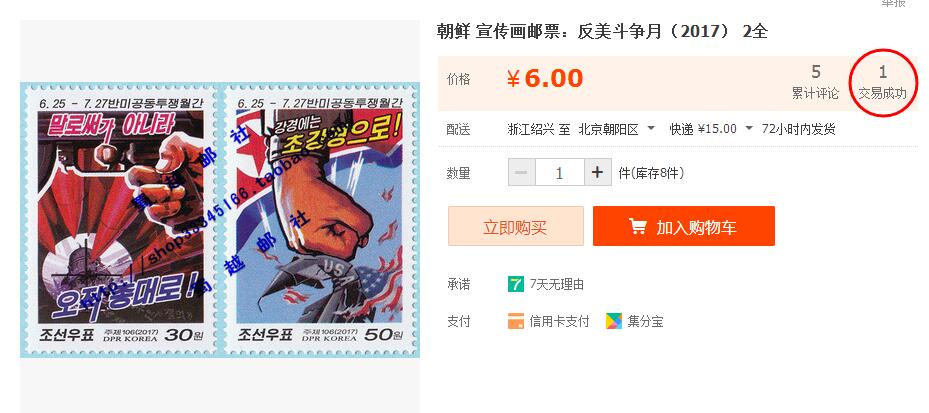Decrease quantity with the minus button

(x=521, y=172)
